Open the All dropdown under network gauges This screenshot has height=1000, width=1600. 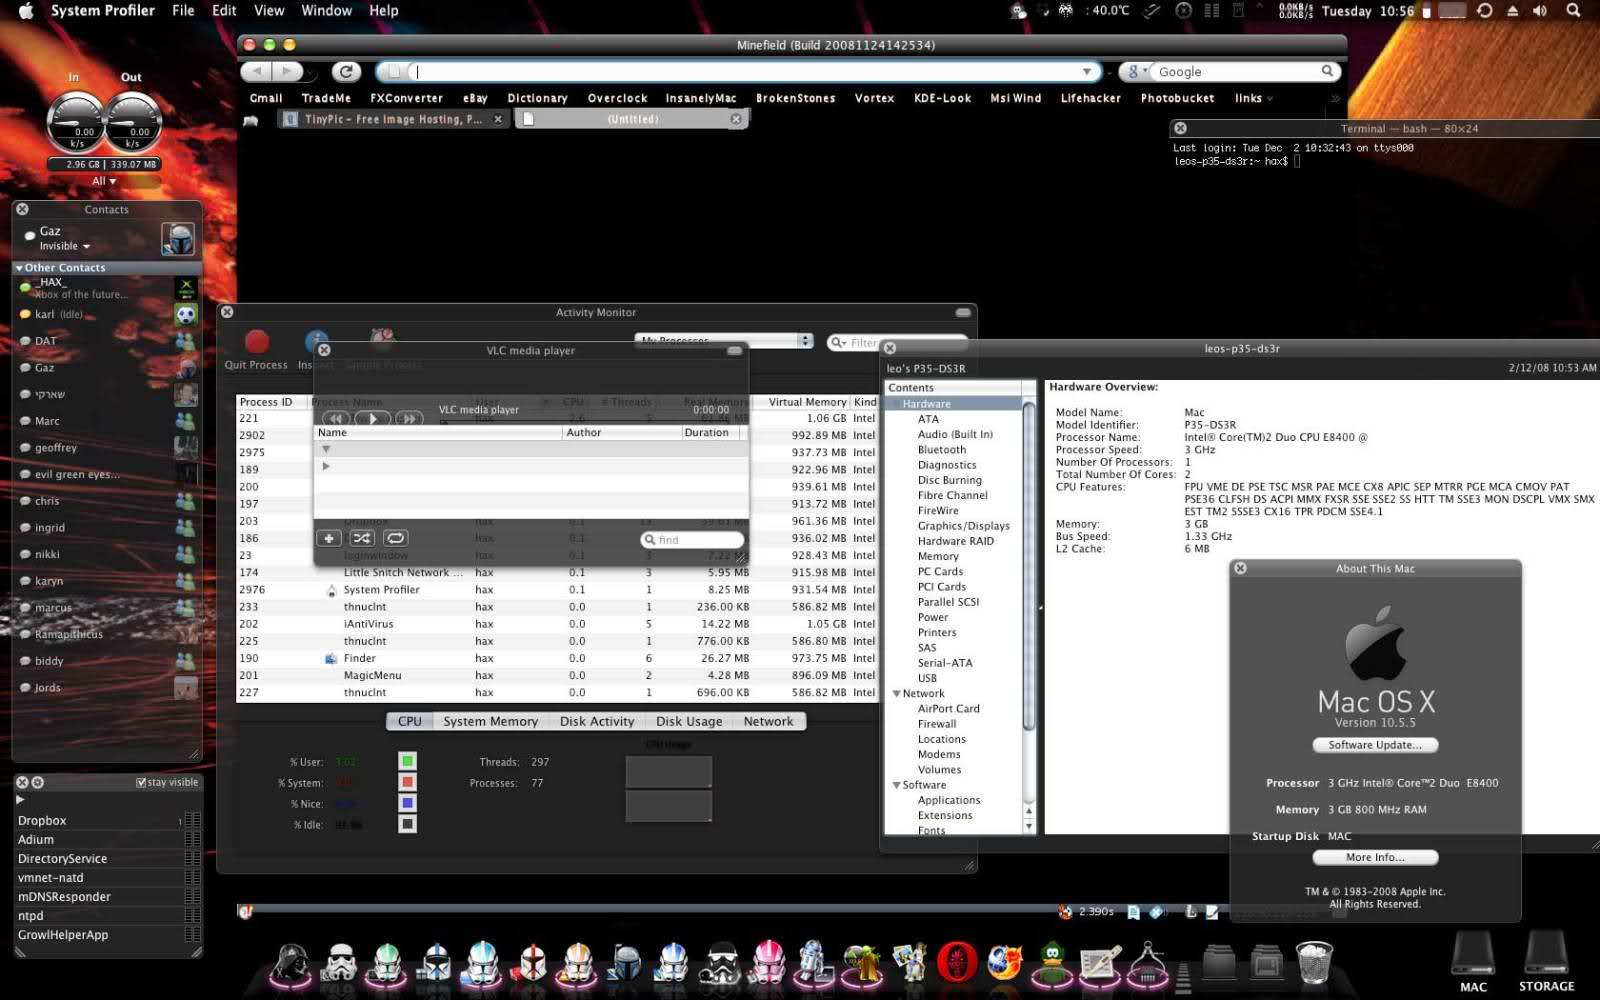coord(104,181)
